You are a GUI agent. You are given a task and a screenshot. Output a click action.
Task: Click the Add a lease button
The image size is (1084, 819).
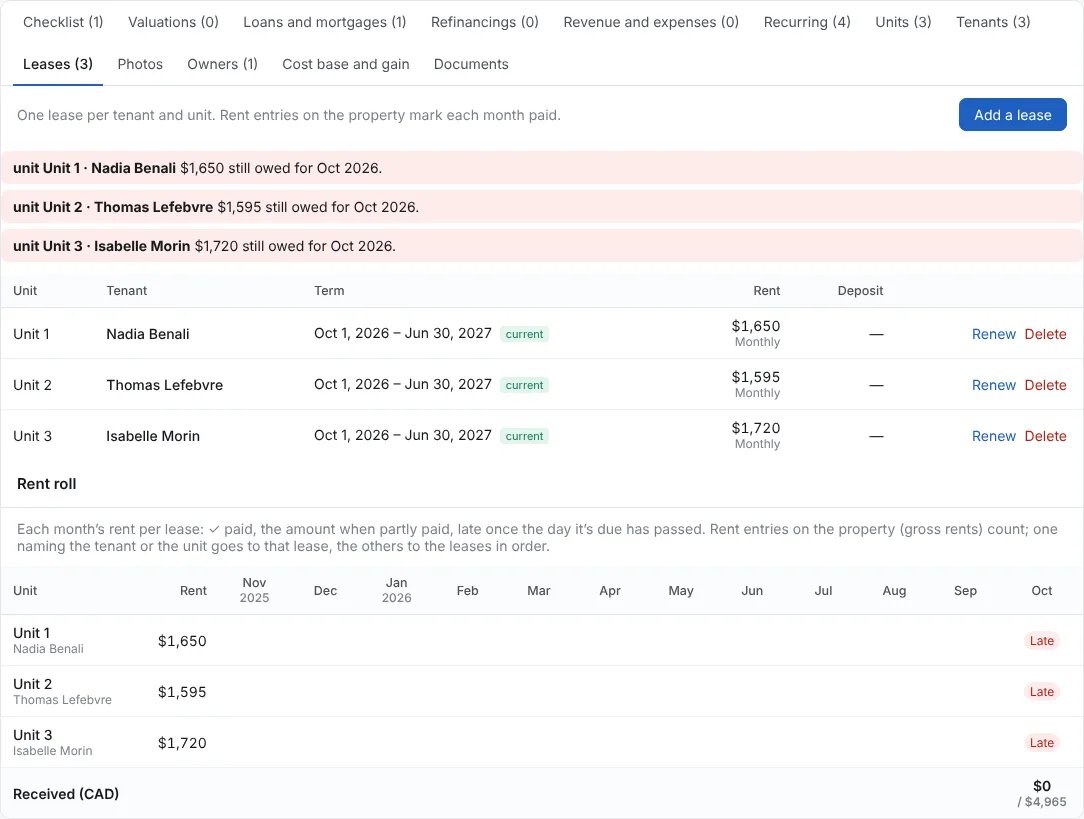point(1013,115)
